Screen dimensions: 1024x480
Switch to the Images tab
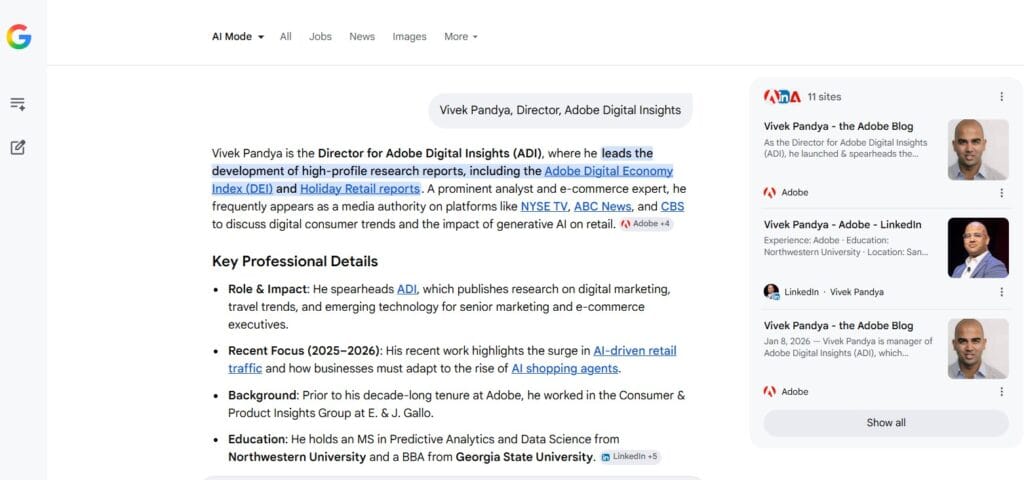click(x=409, y=37)
